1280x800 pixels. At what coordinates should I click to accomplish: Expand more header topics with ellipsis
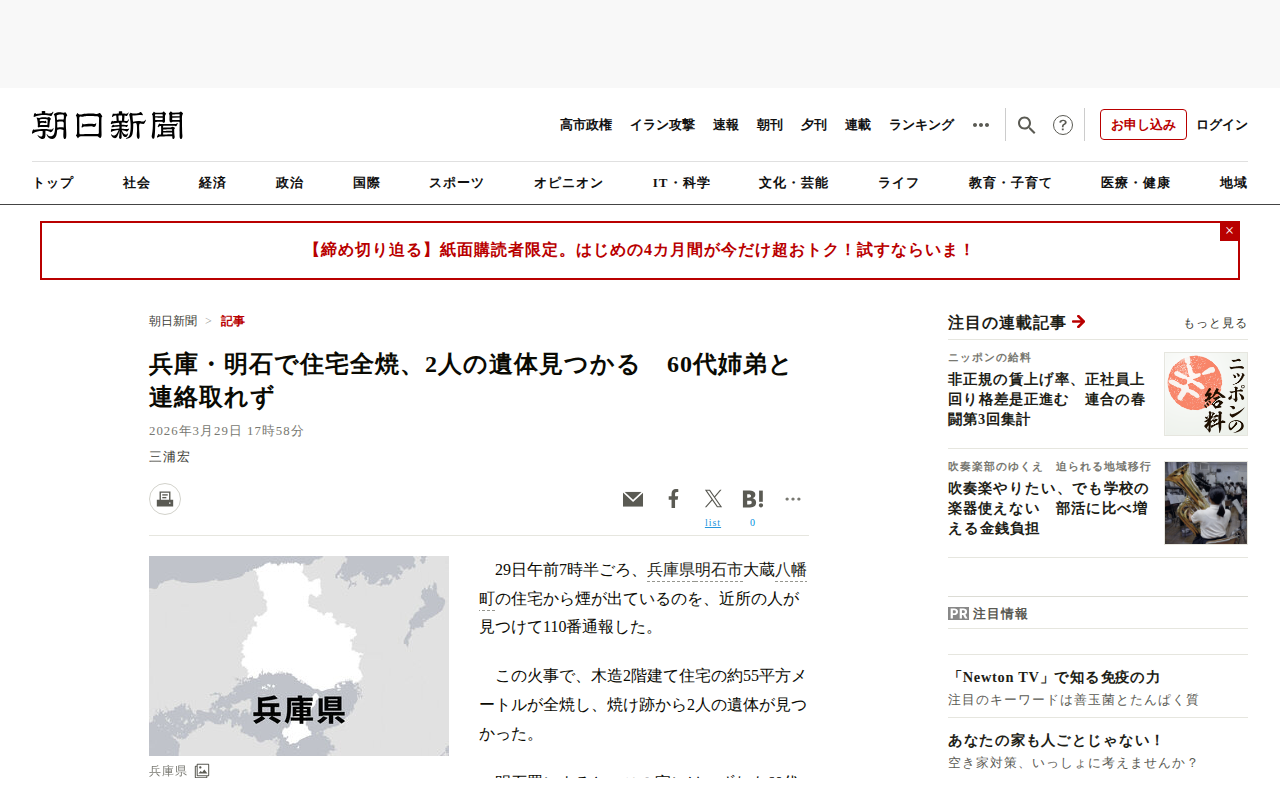(981, 125)
